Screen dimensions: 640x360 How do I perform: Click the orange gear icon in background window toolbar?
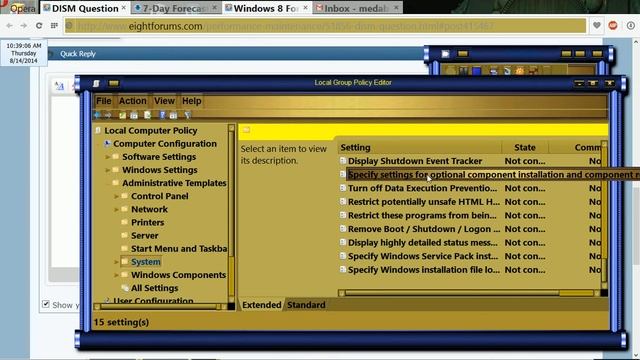520,71
